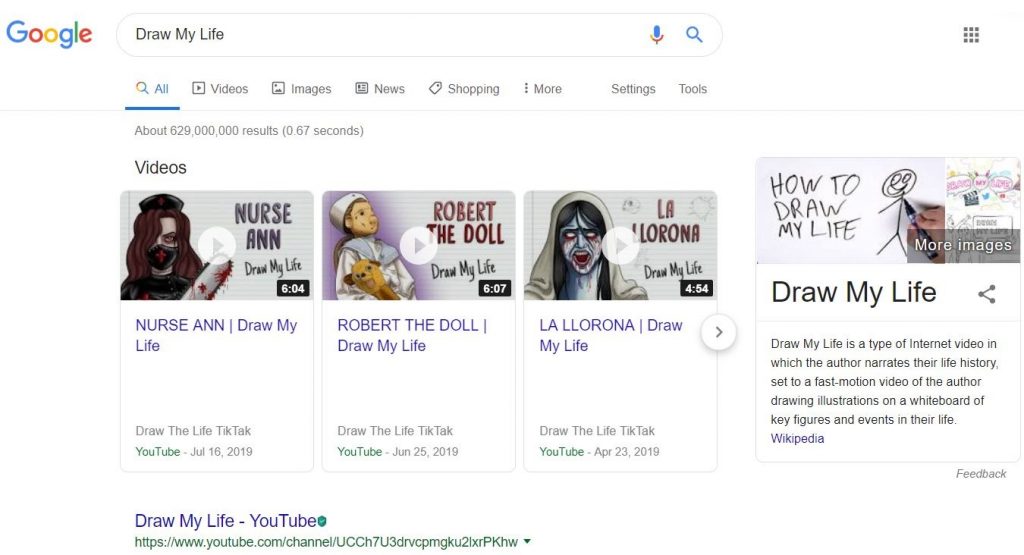Expand the More search categories menu
1024x555 pixels.
click(543, 89)
